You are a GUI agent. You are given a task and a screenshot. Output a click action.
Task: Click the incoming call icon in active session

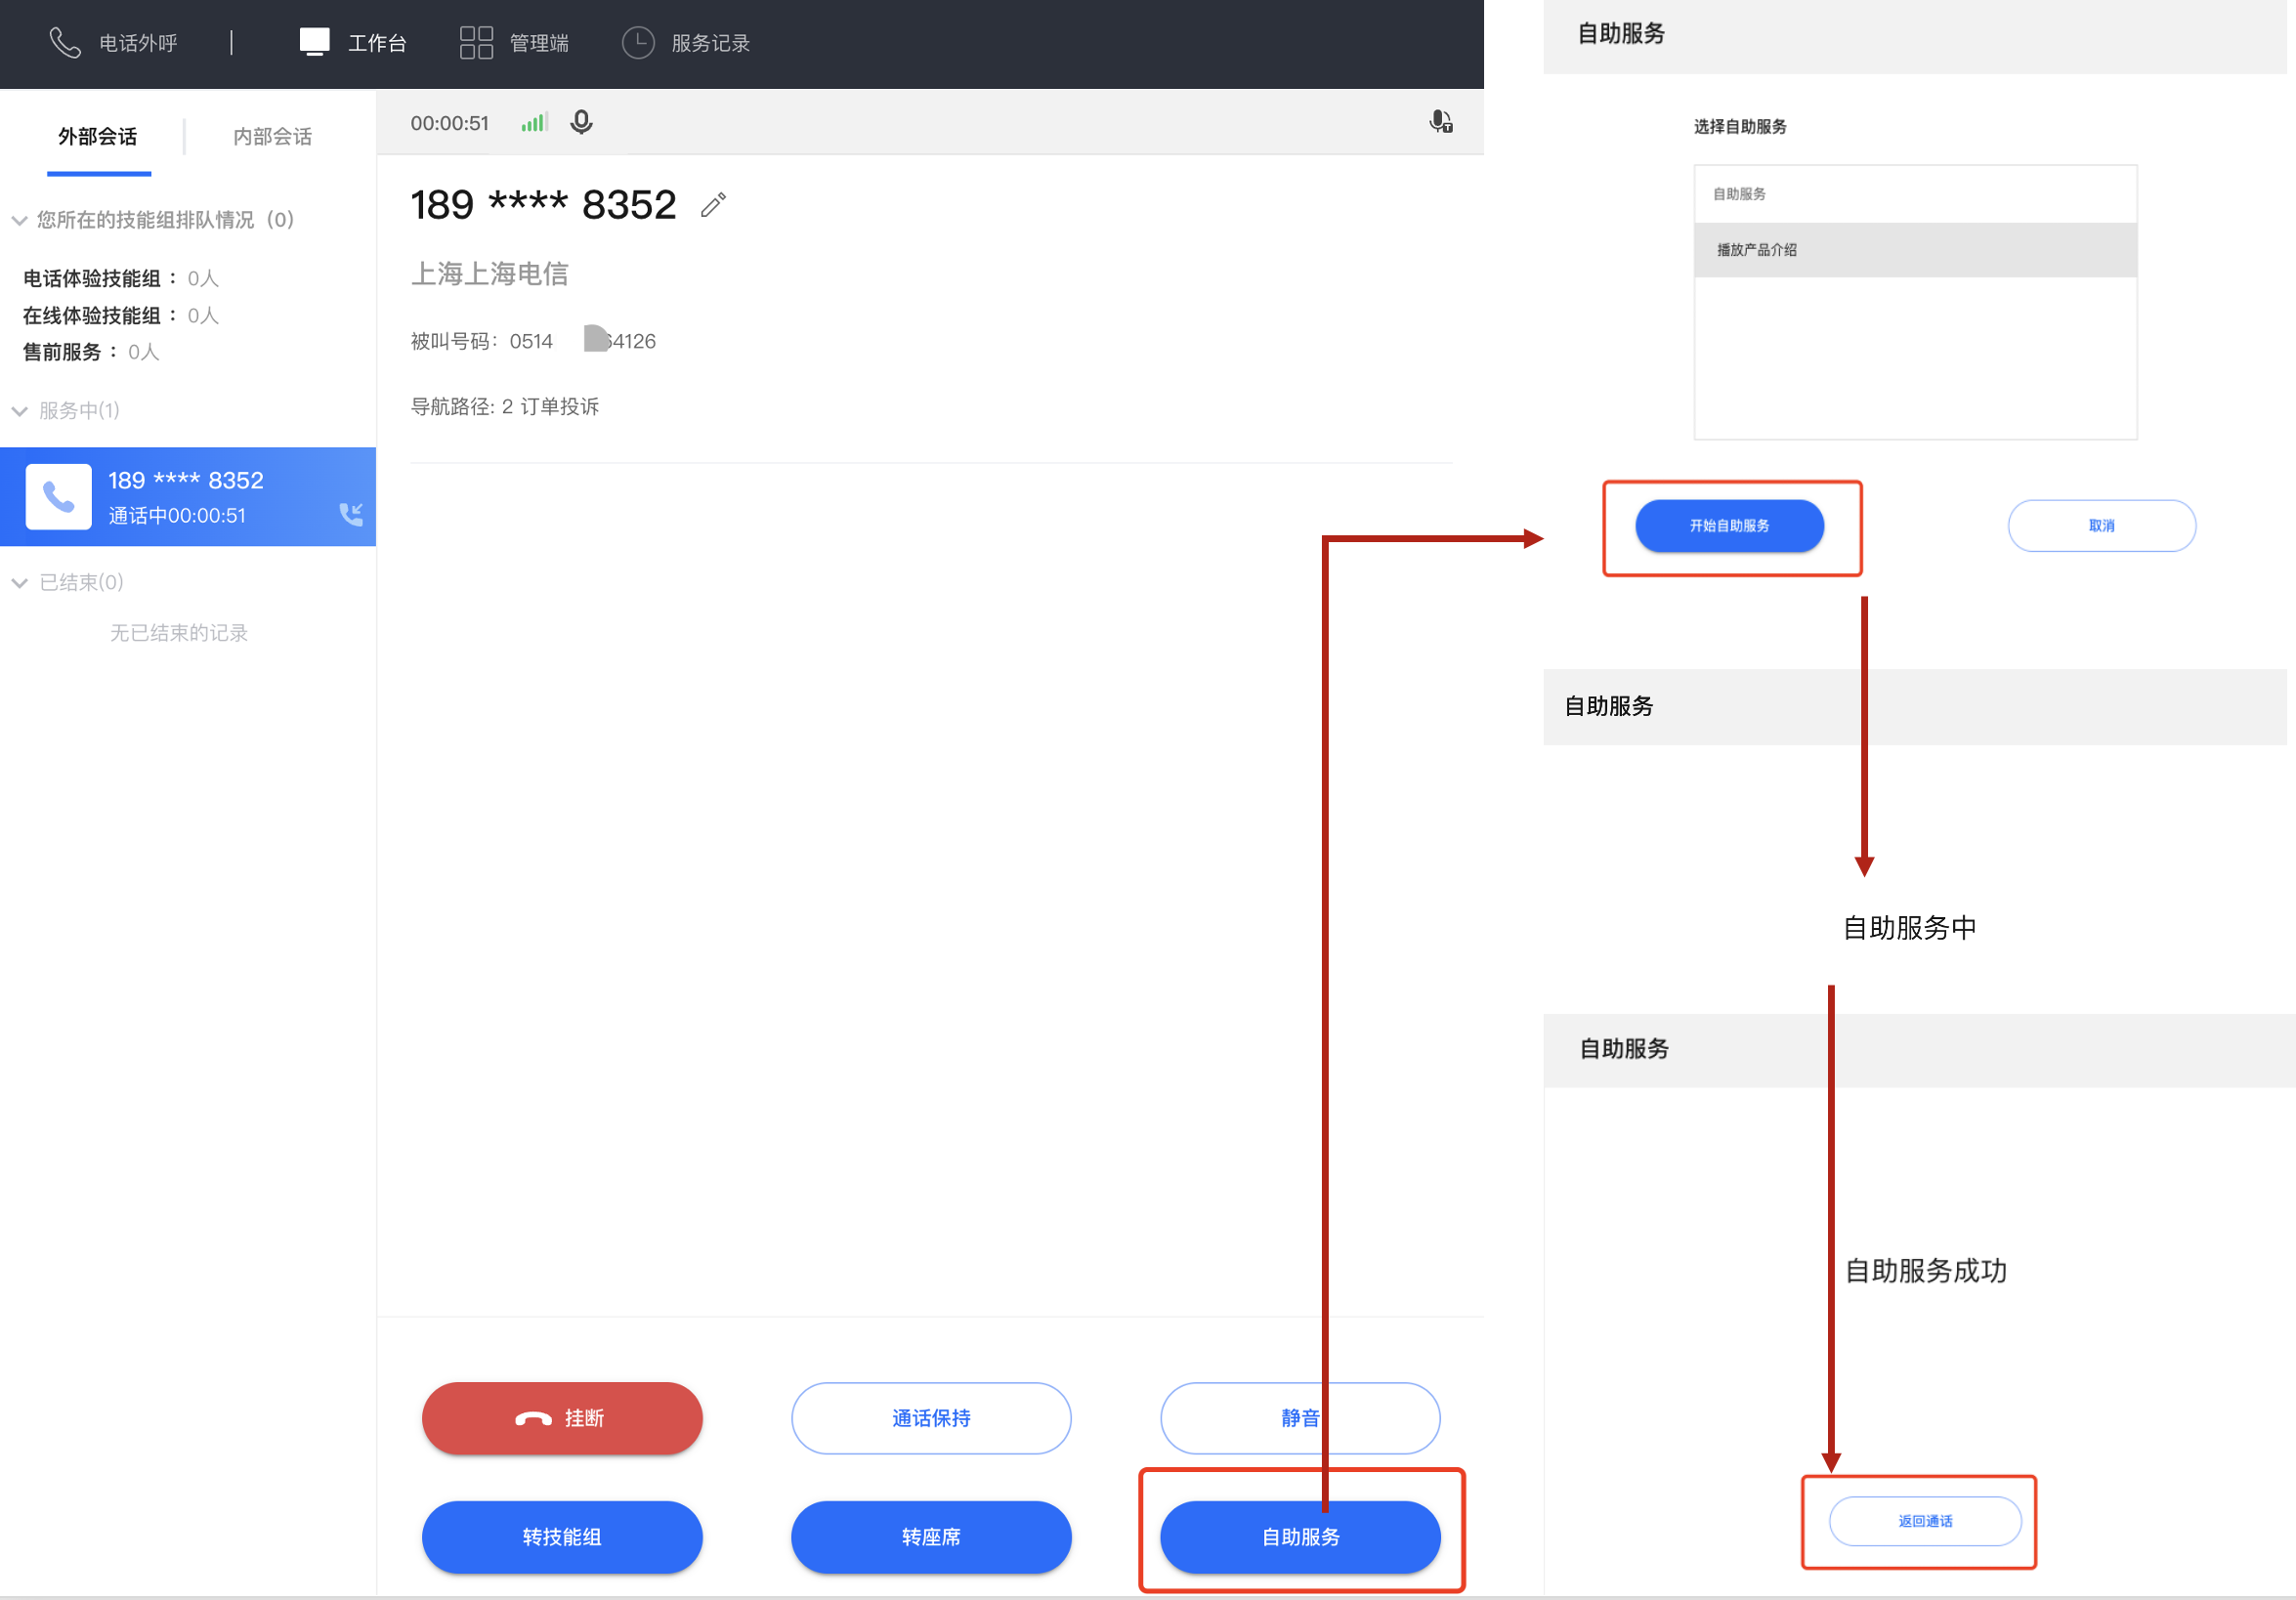pos(351,514)
